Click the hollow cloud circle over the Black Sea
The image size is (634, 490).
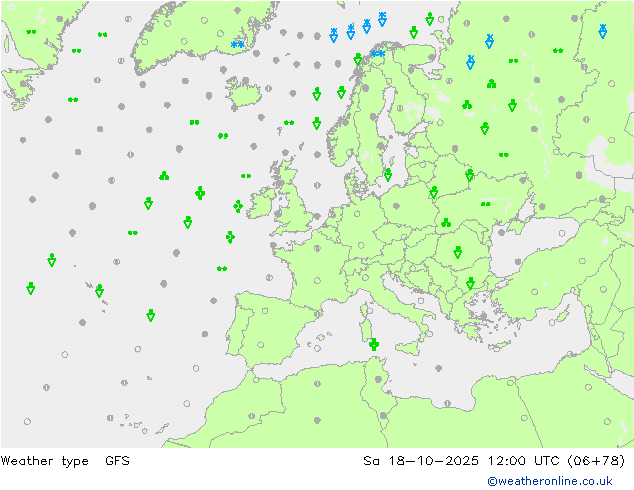562,233
